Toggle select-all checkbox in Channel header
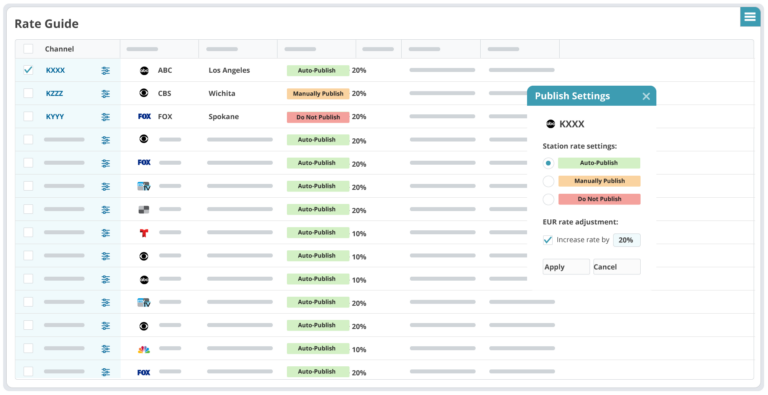The image size is (768, 395). click(28, 49)
